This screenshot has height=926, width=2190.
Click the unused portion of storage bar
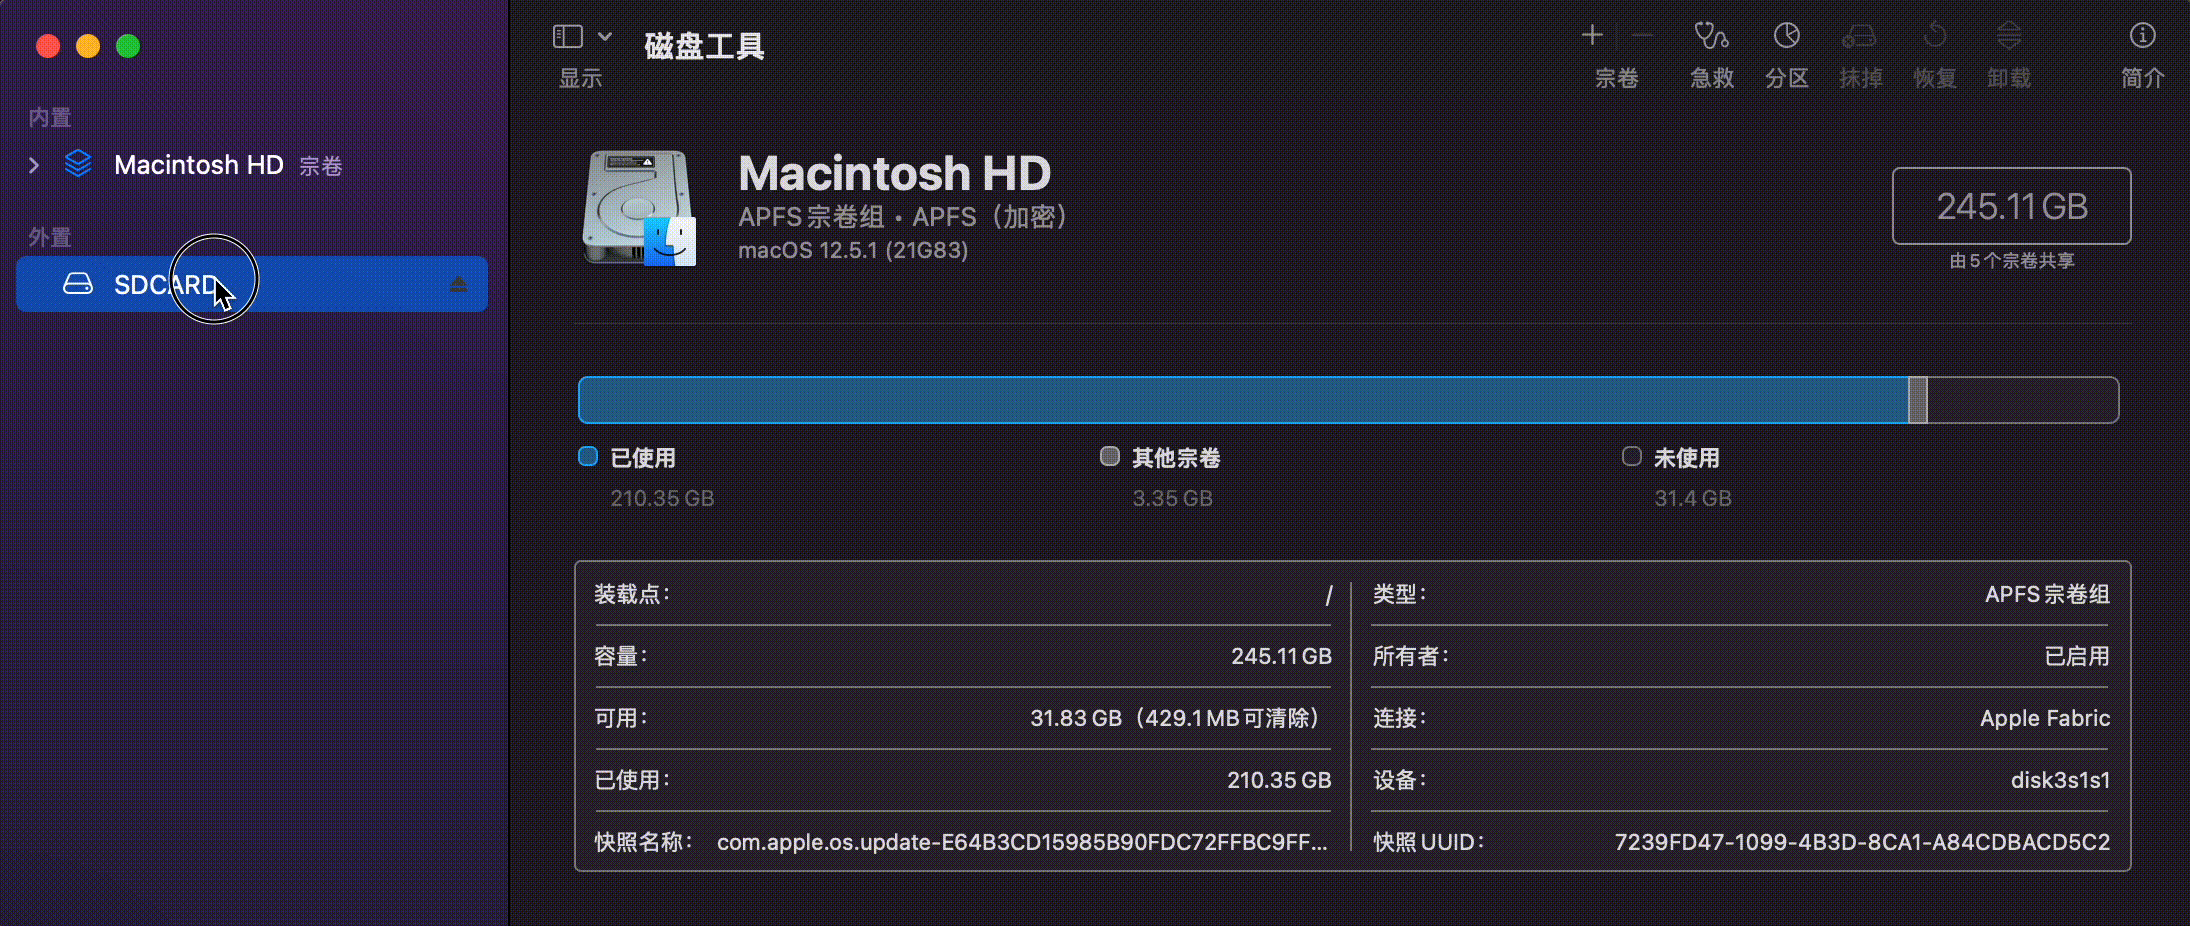point(2022,400)
